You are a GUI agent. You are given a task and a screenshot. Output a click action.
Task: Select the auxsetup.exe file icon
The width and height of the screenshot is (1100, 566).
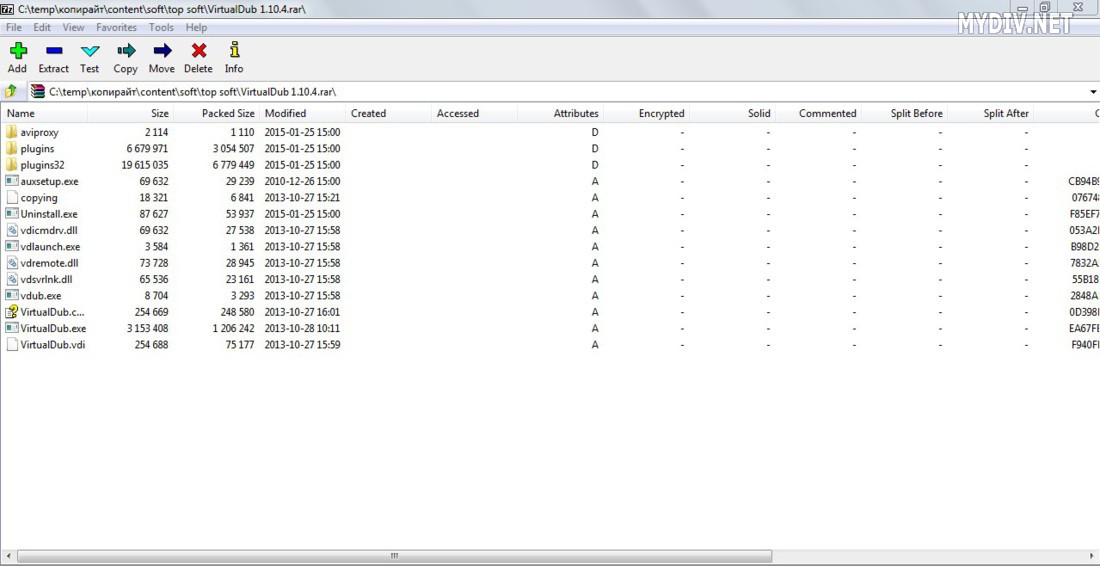11,181
